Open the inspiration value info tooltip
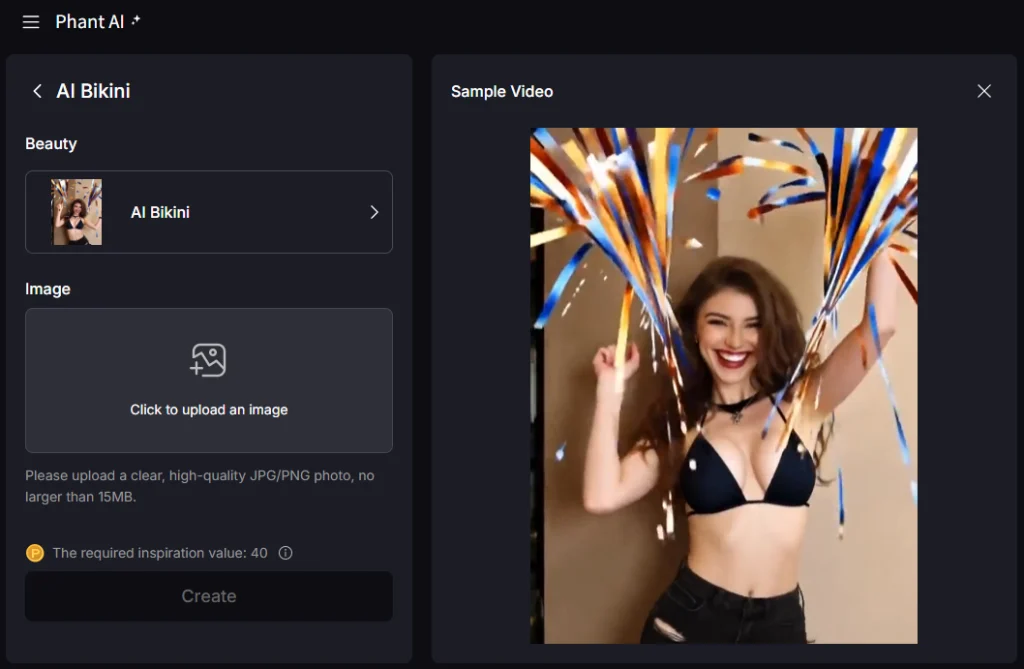1024x669 pixels. (x=285, y=552)
